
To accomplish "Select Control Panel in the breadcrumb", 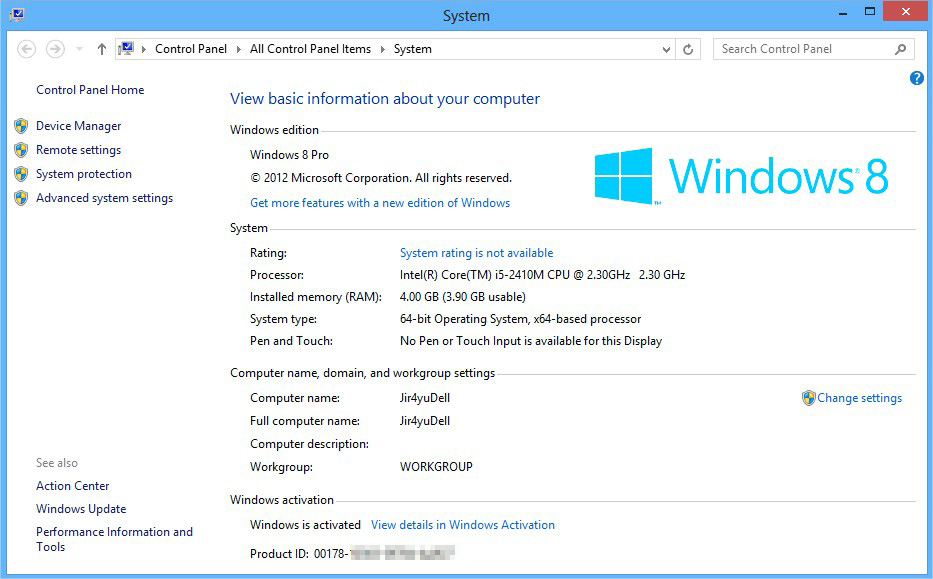I will pyautogui.click(x=191, y=49).
